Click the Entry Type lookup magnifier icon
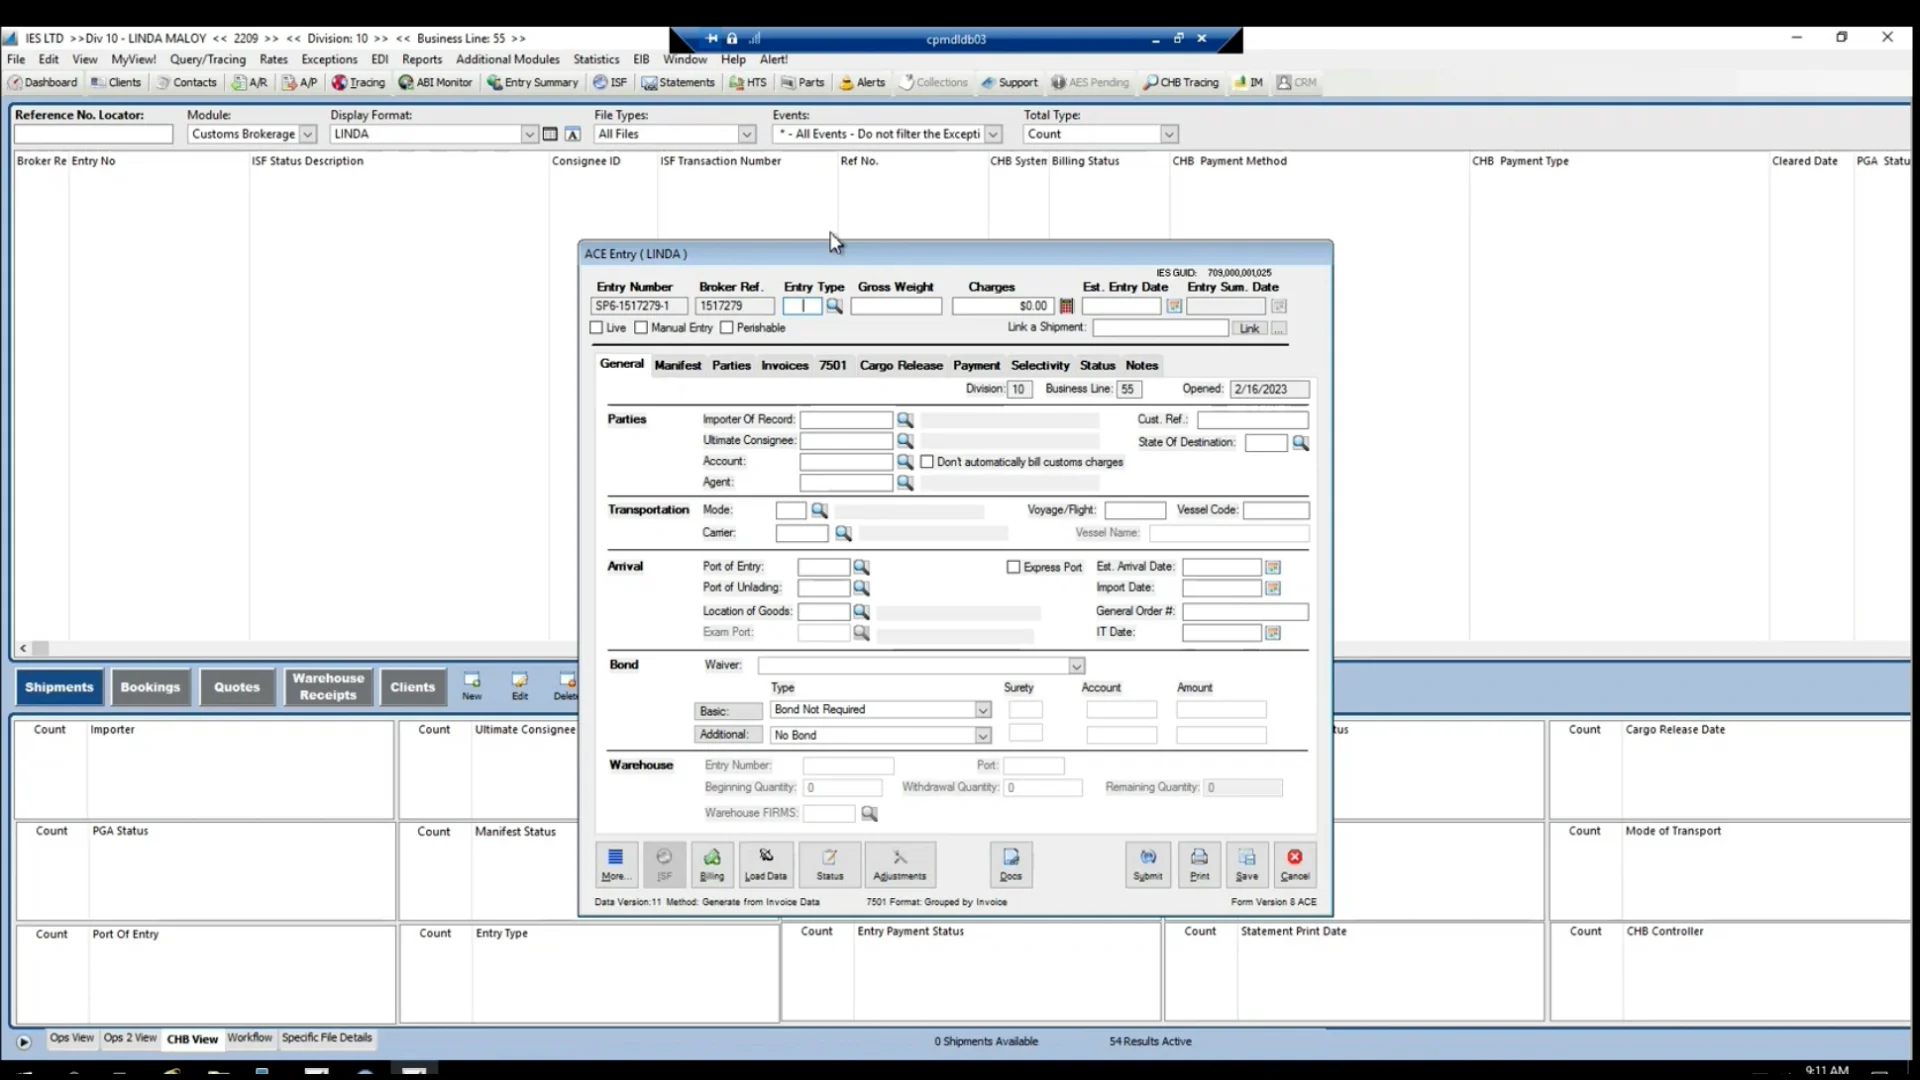Image resolution: width=1920 pixels, height=1080 pixels. 834,306
